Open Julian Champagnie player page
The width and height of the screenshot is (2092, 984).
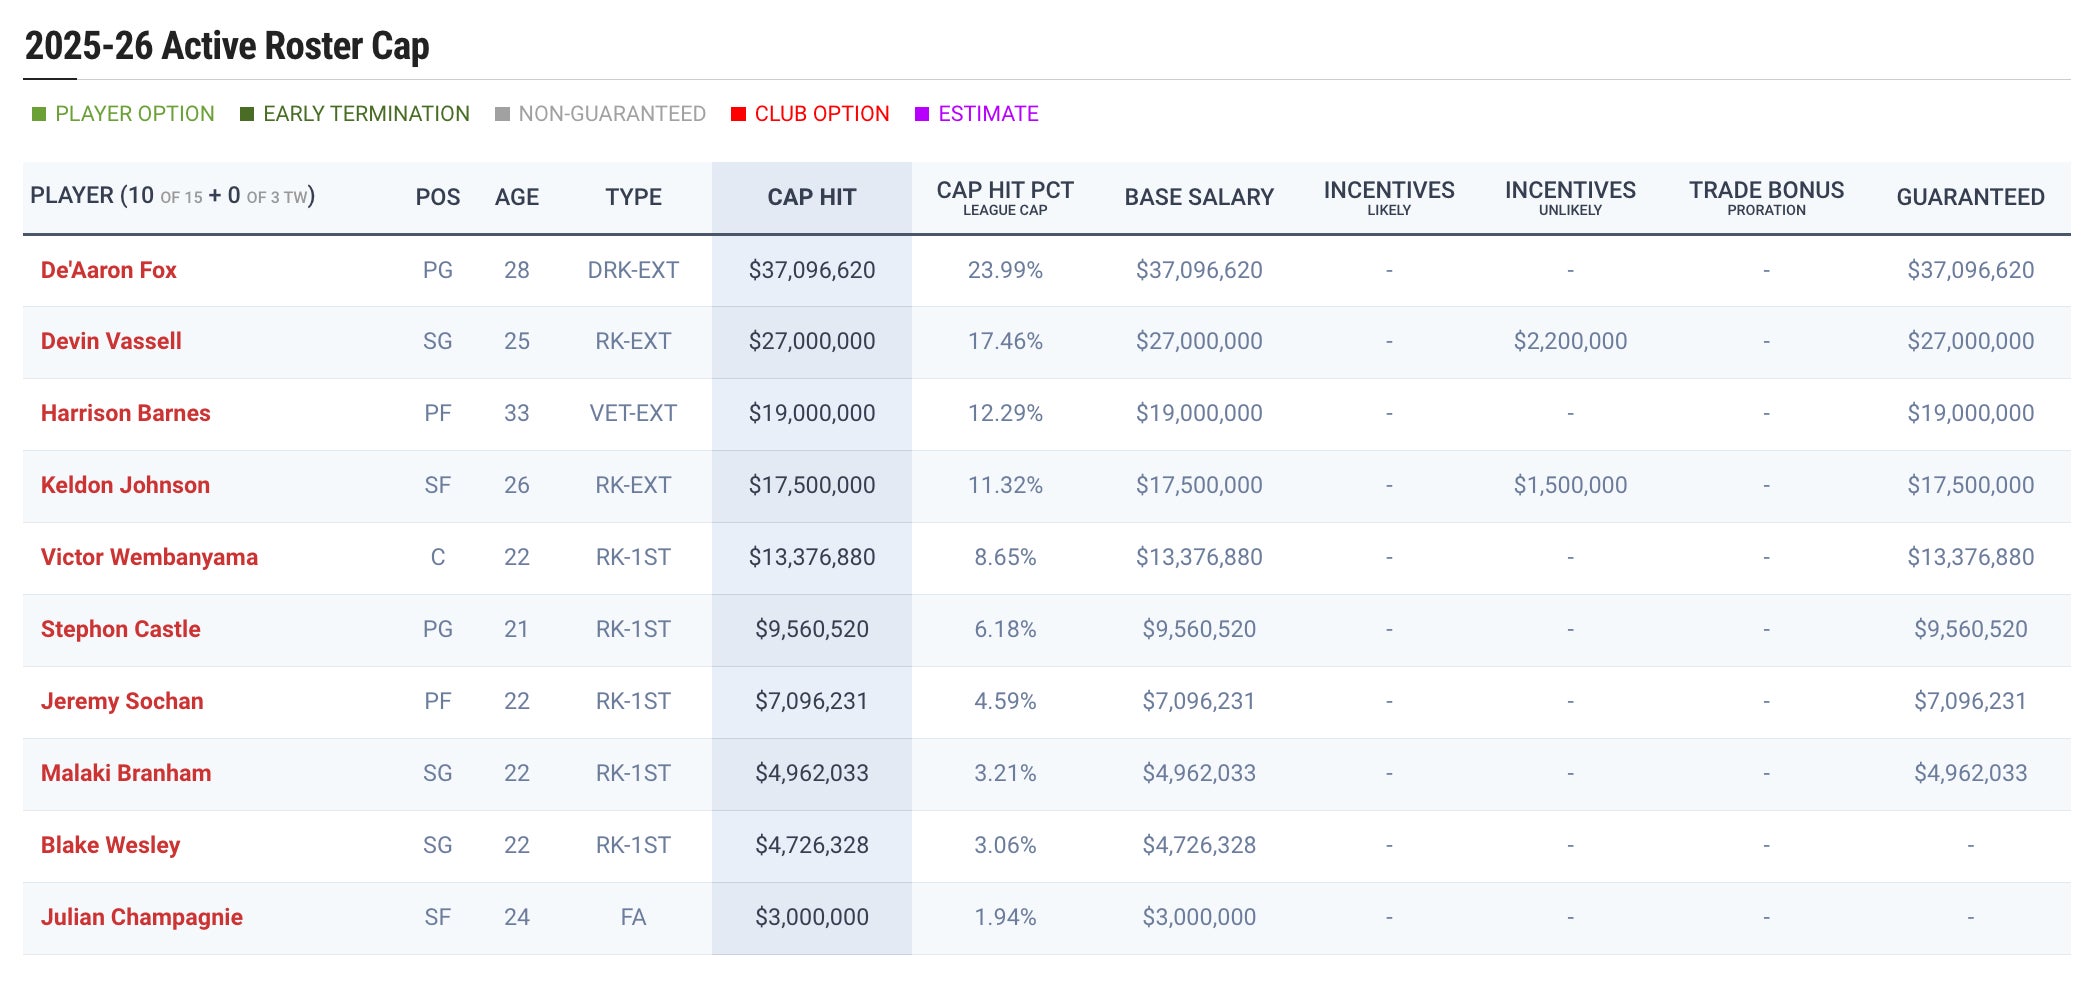click(x=141, y=917)
